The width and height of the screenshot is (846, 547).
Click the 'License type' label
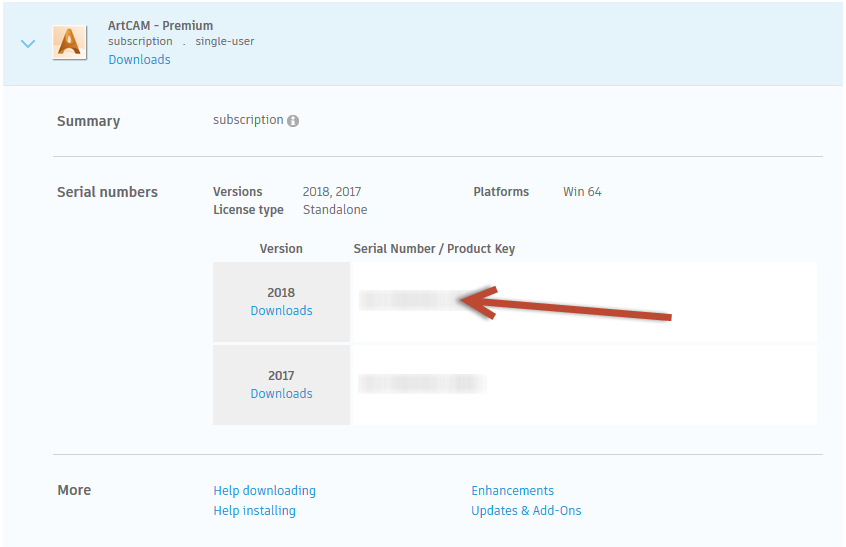[248, 210]
